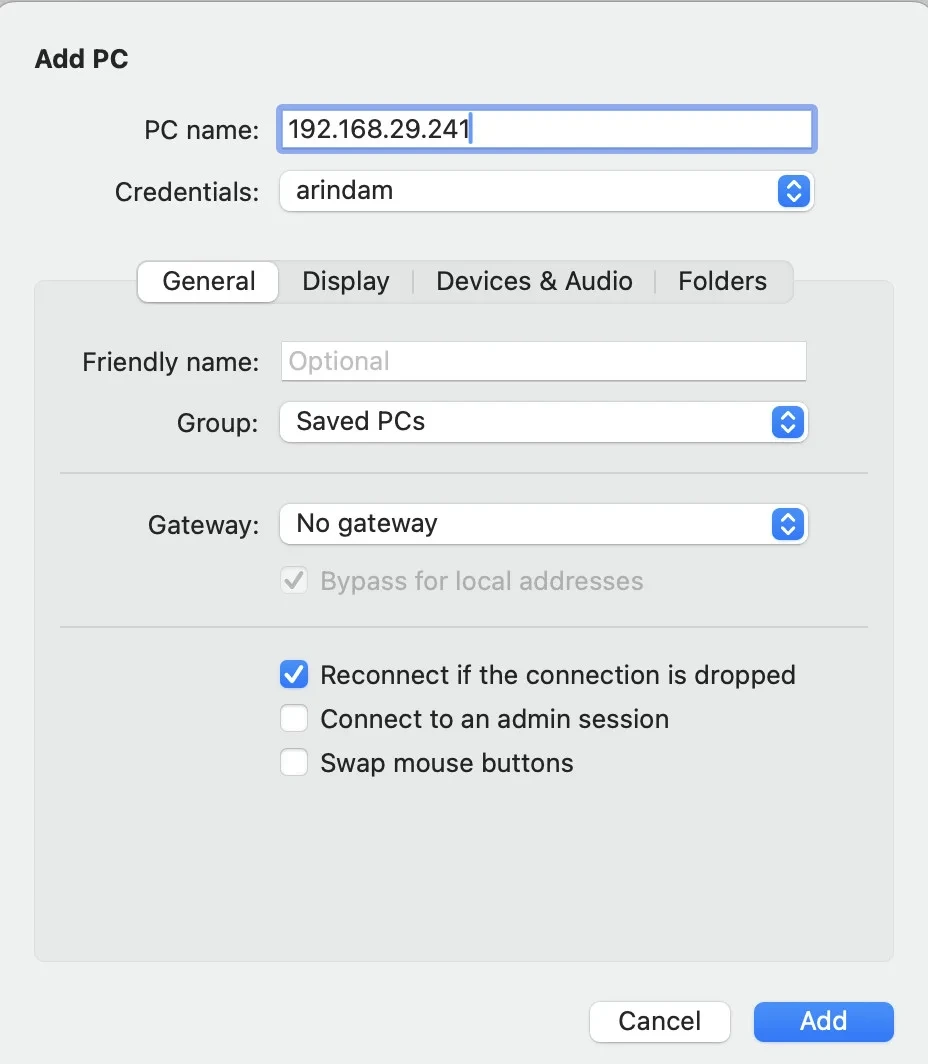
Task: Click the Gateway dropdown stepper arrows icon
Action: [x=788, y=524]
